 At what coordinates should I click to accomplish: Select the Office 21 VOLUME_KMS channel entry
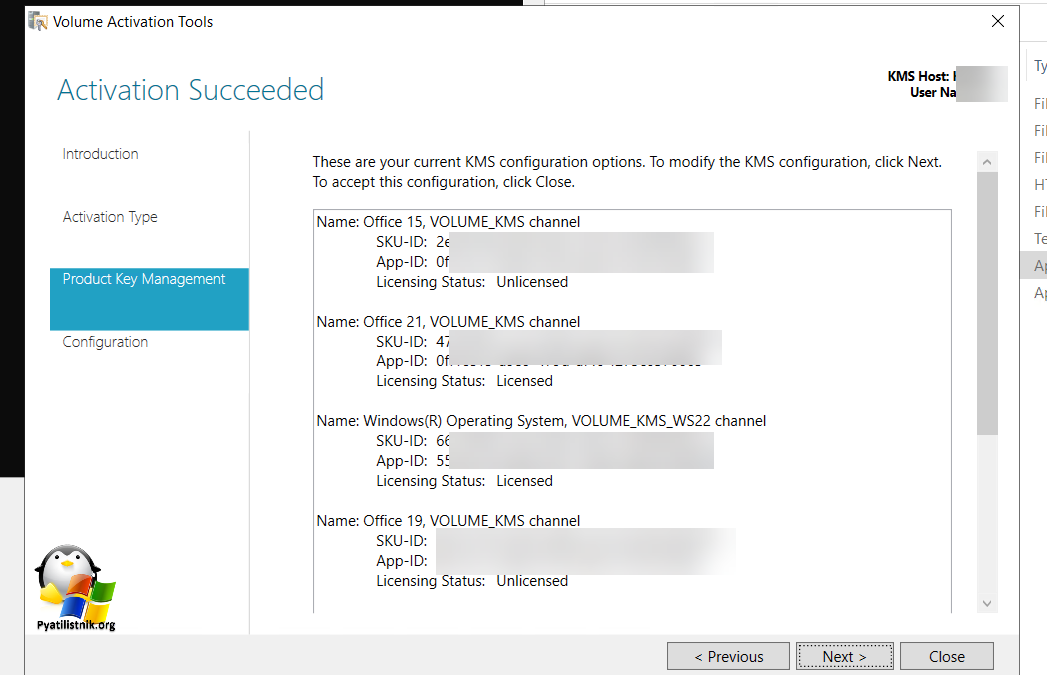coord(448,322)
